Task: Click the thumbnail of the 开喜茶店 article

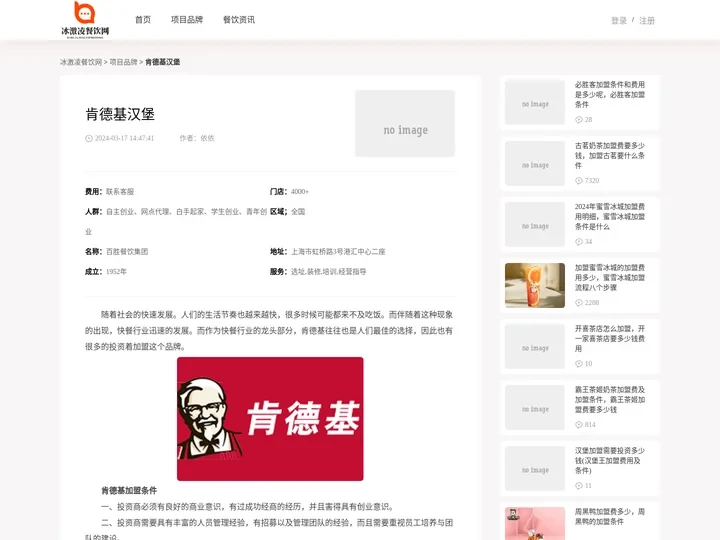Action: 535,346
